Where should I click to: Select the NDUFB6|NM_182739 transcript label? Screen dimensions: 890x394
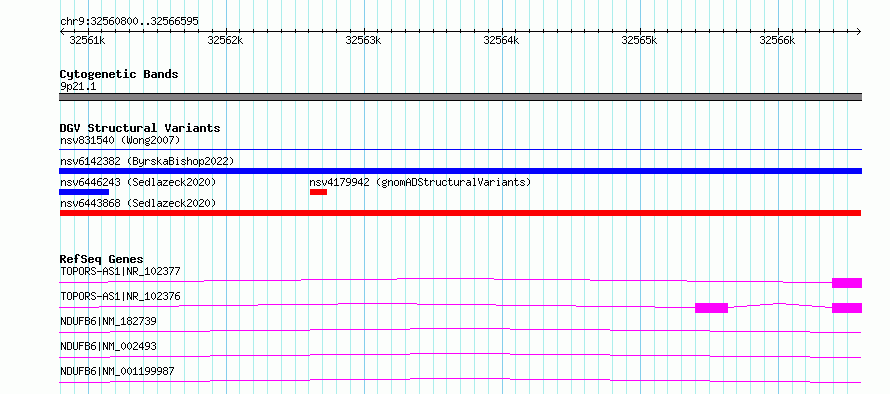click(108, 321)
